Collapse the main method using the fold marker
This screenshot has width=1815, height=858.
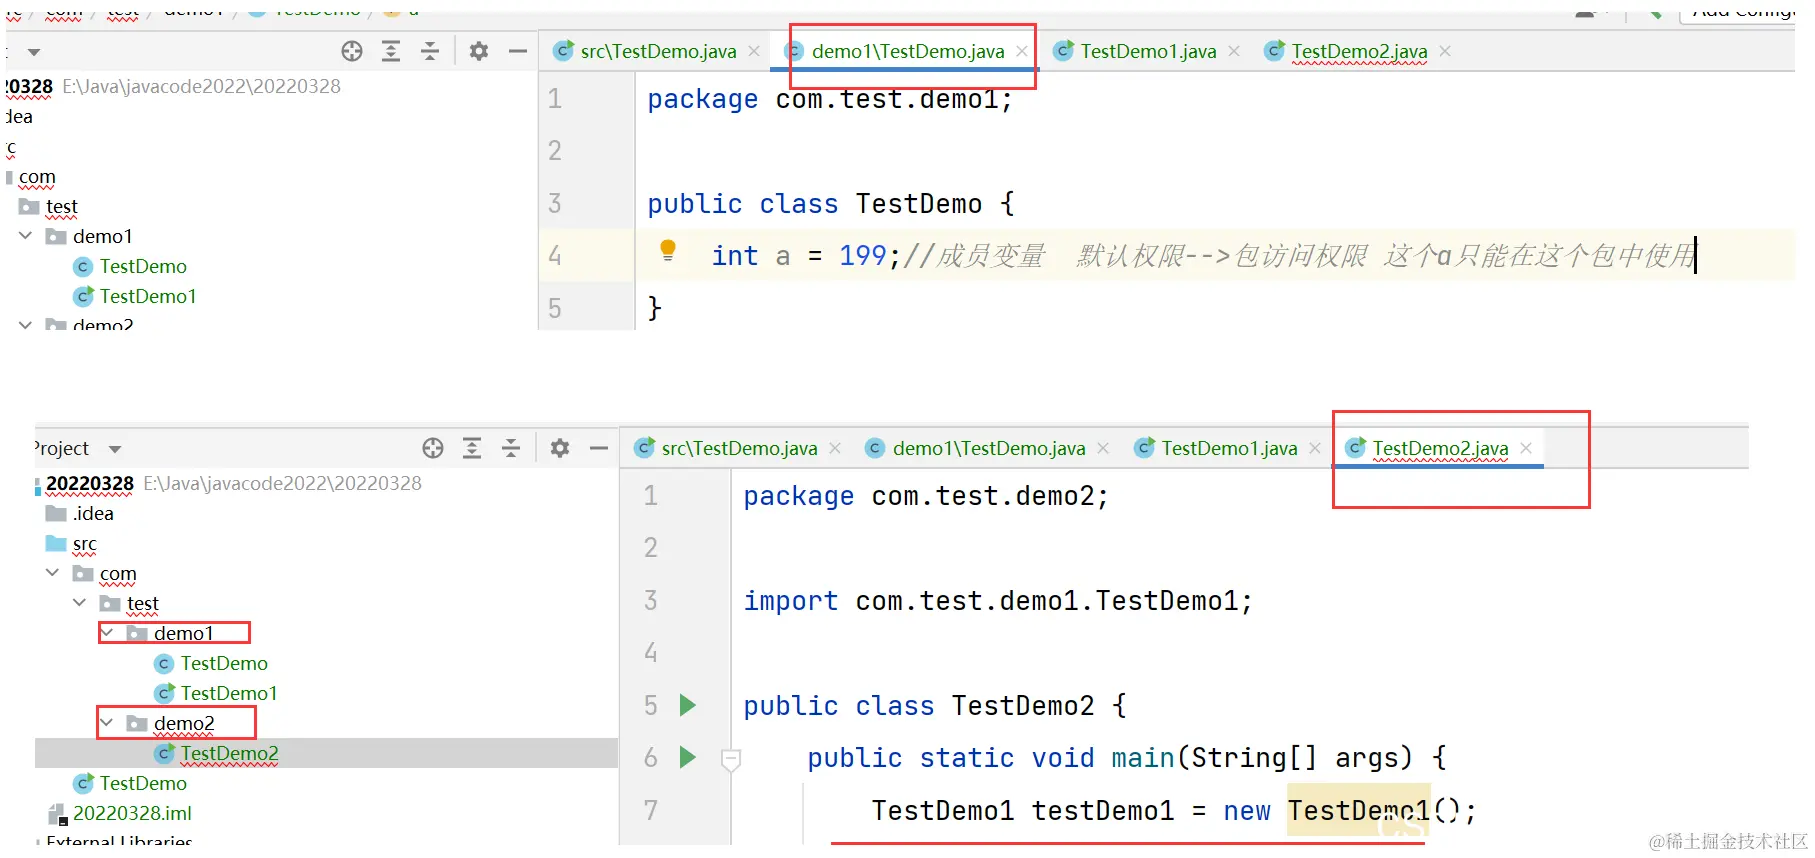(731, 760)
